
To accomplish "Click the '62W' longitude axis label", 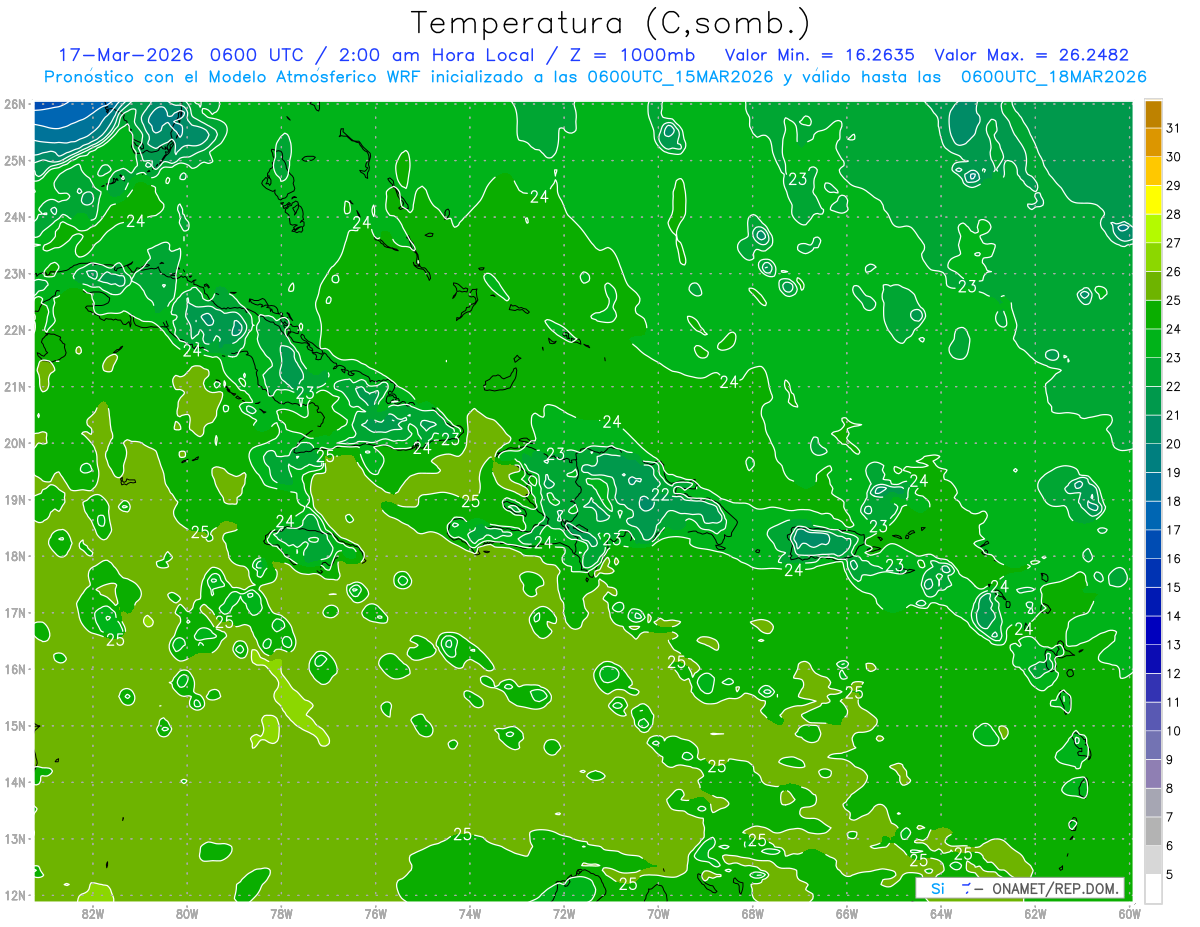I will 1035,913.
